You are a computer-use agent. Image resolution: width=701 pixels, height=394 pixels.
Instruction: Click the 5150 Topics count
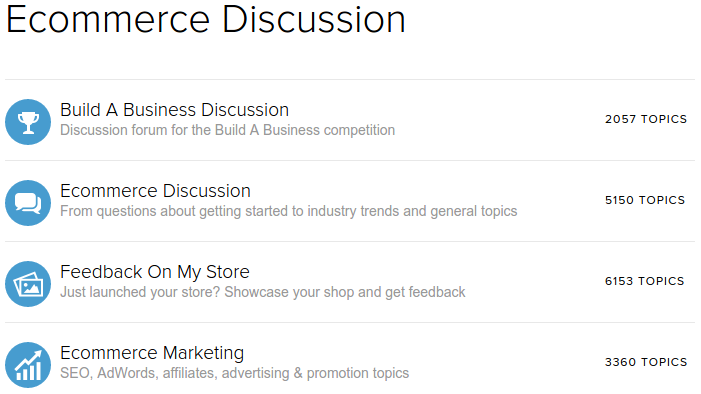[645, 200]
